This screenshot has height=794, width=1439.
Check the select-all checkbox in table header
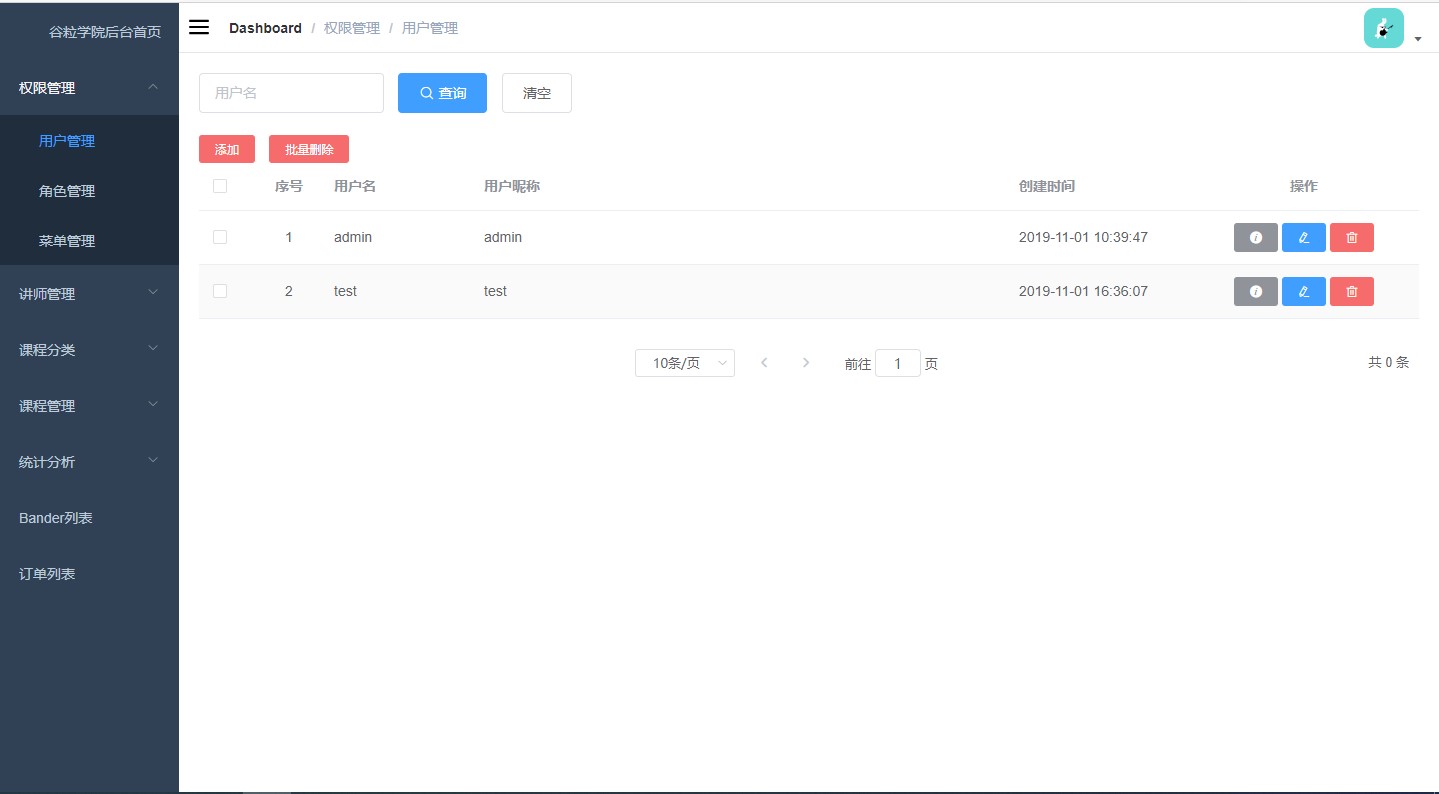click(220, 186)
